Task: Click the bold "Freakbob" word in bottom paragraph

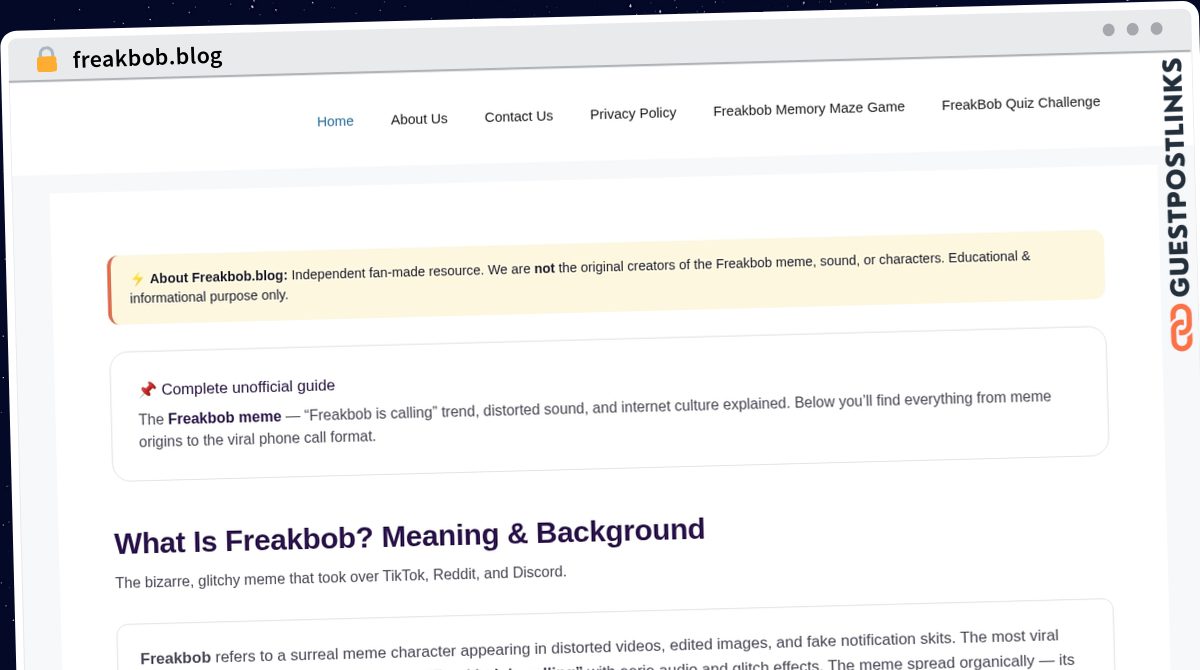Action: click(x=175, y=658)
